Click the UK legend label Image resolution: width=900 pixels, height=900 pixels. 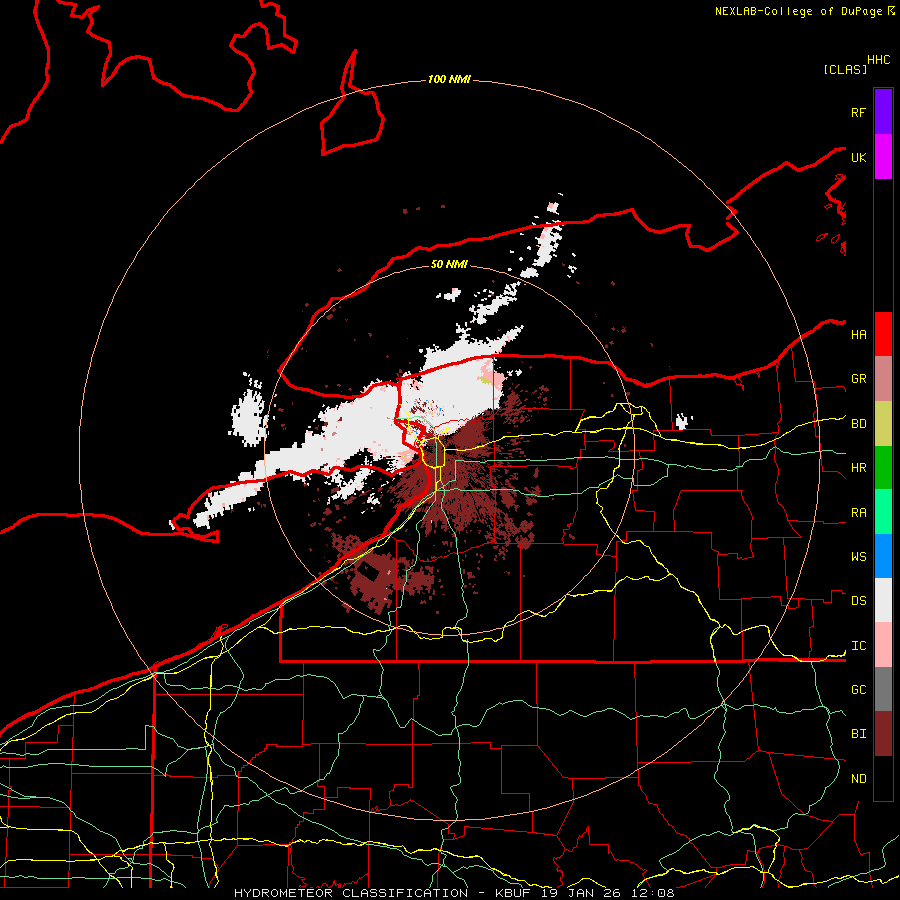(x=858, y=157)
